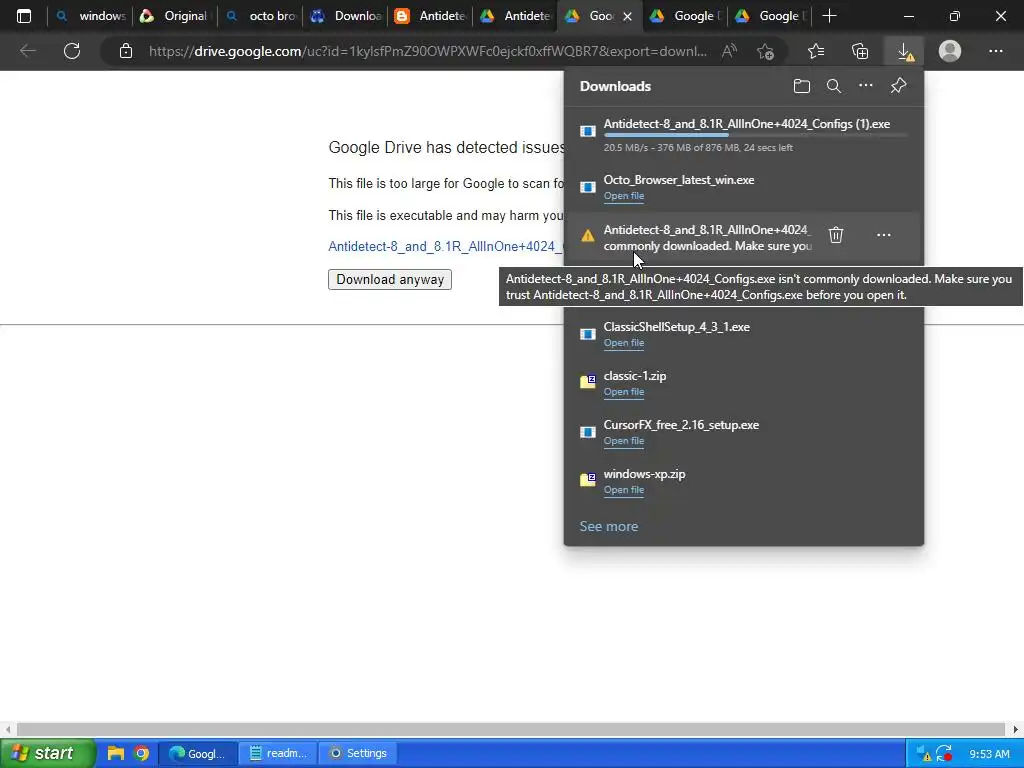Open the Start menu
1024x768 pixels.
tap(47, 753)
